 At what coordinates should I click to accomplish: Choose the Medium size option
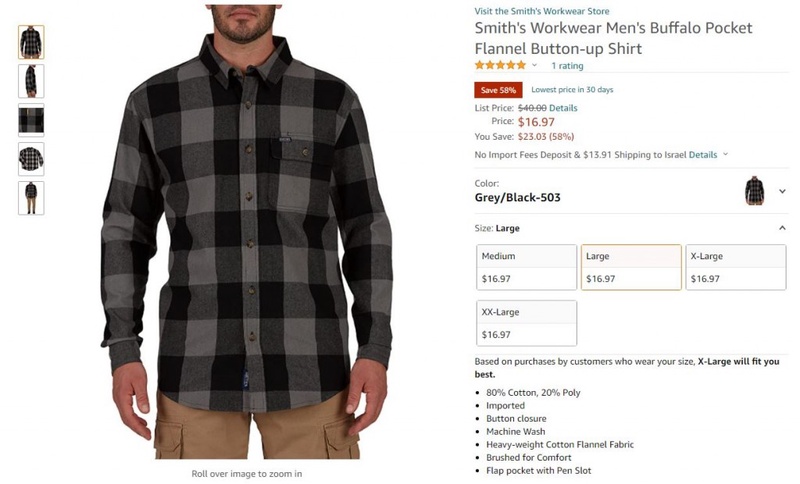tap(527, 267)
